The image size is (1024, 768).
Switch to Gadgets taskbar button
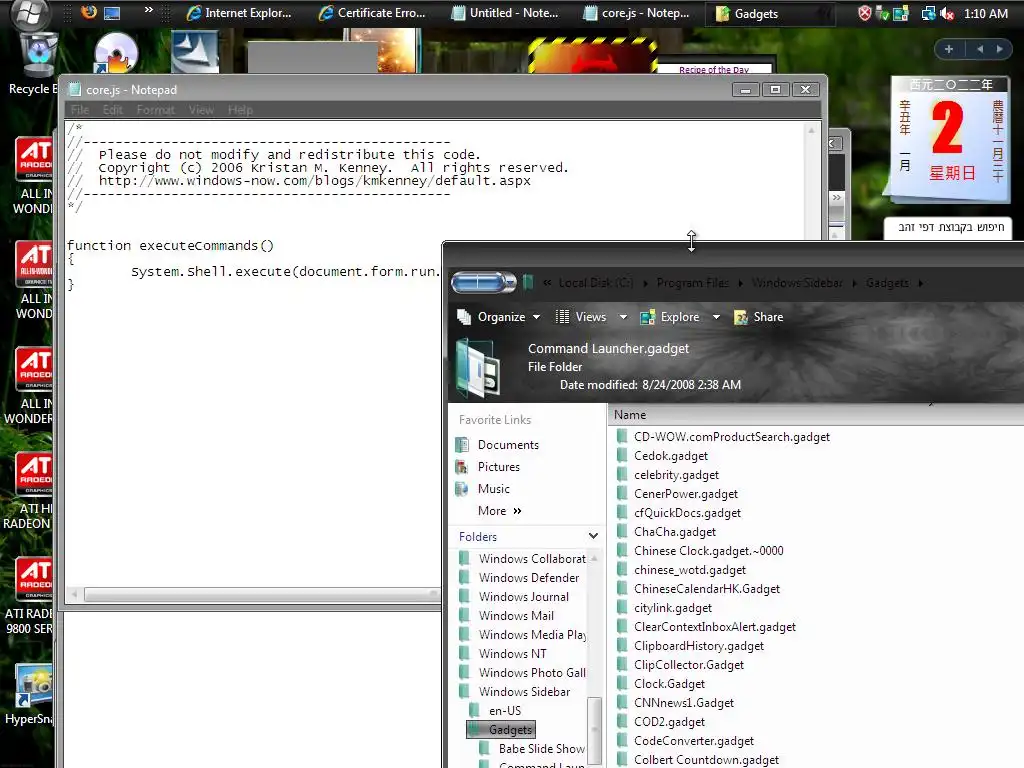769,13
